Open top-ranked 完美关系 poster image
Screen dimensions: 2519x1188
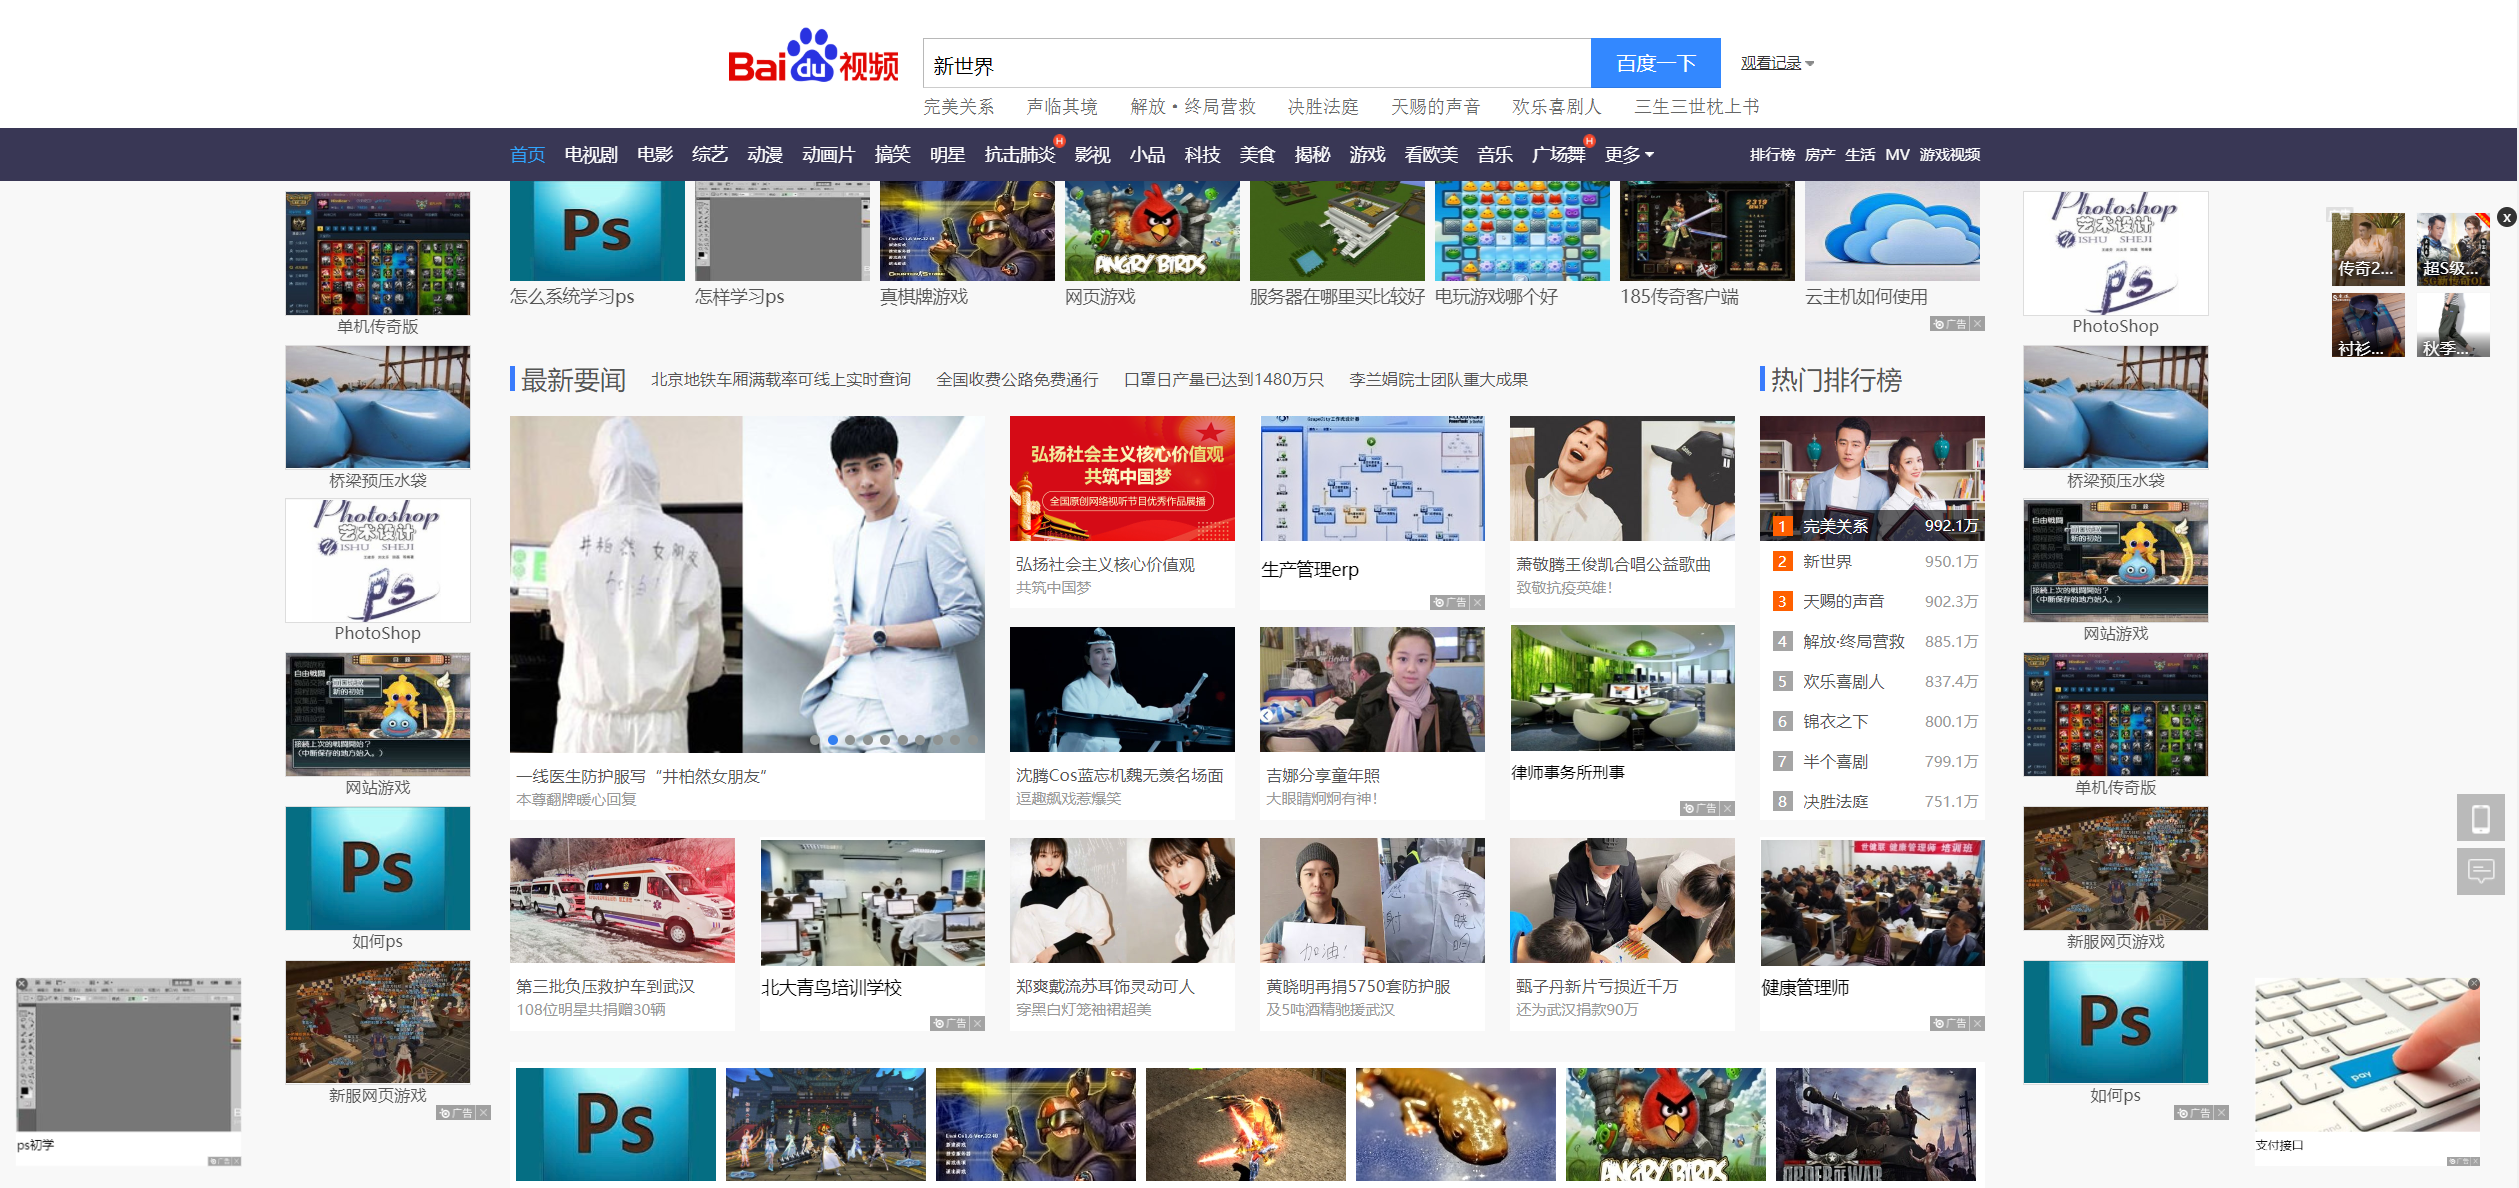point(1872,478)
